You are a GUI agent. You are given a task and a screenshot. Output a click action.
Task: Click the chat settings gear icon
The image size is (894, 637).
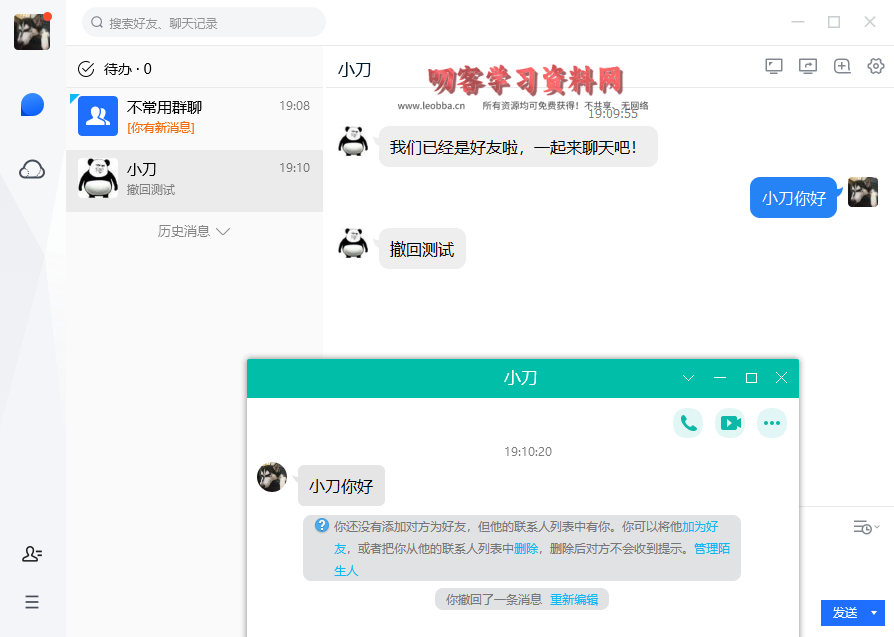tap(876, 66)
